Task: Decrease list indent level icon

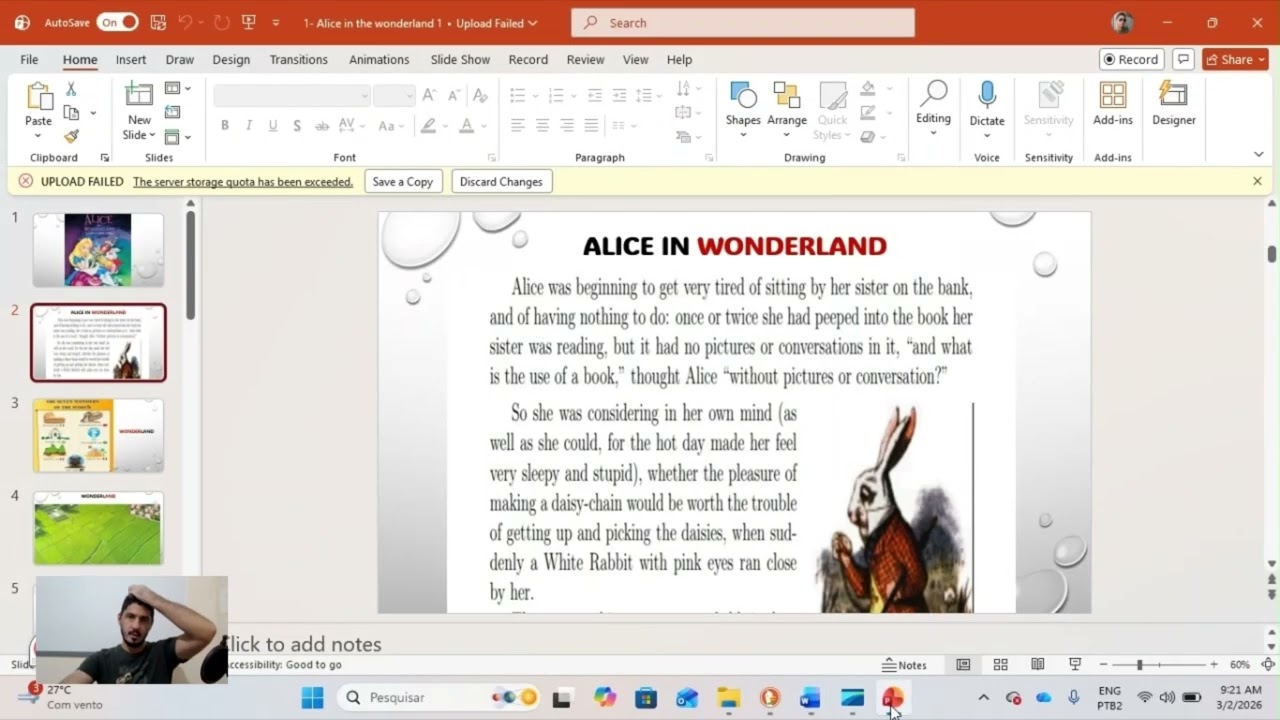Action: (594, 95)
